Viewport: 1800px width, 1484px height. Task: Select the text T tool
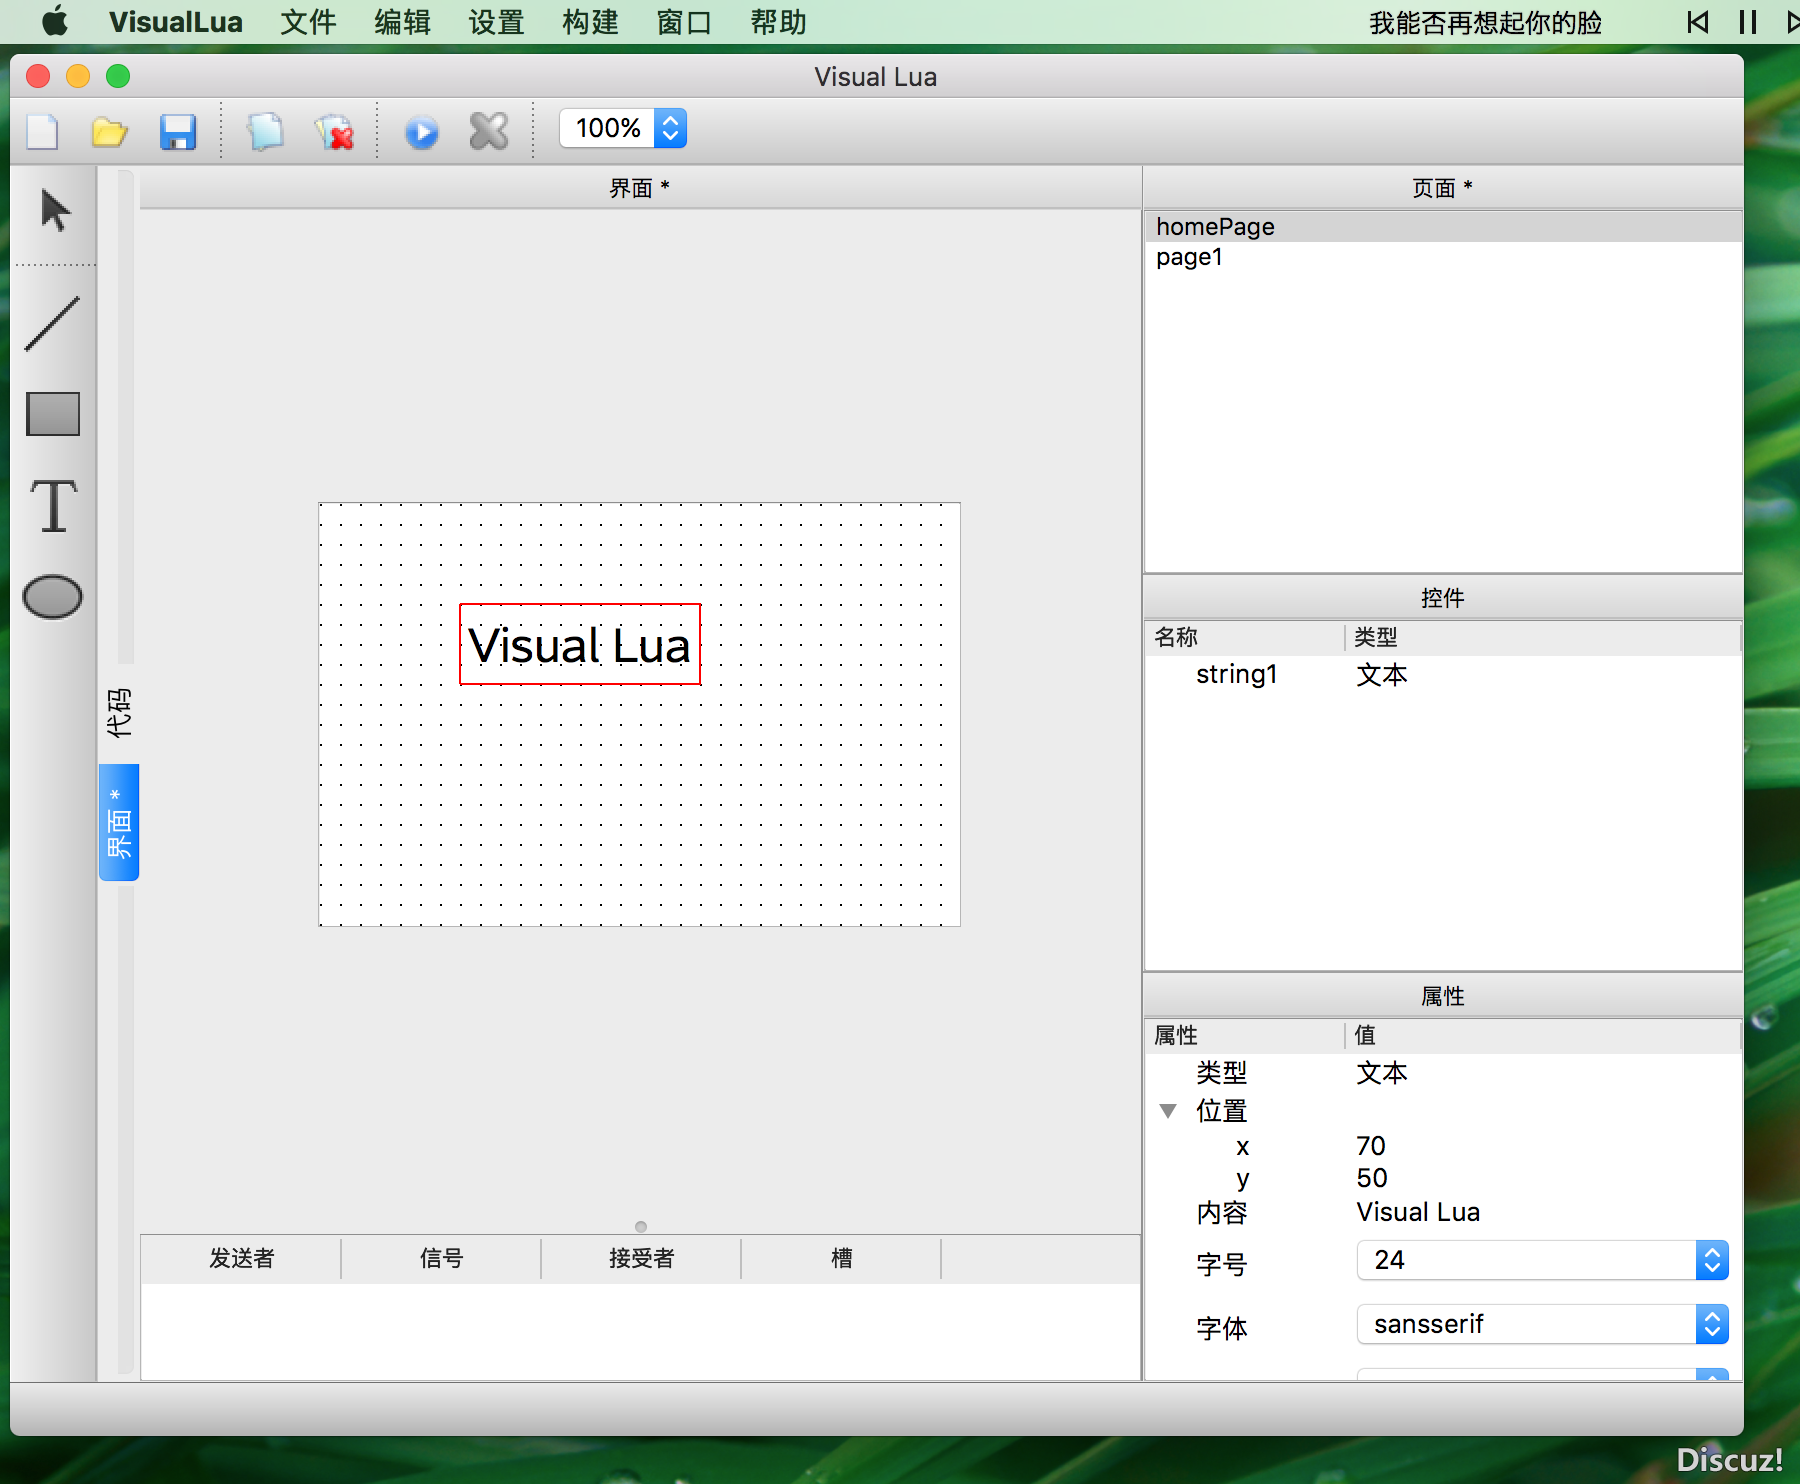coord(53,505)
